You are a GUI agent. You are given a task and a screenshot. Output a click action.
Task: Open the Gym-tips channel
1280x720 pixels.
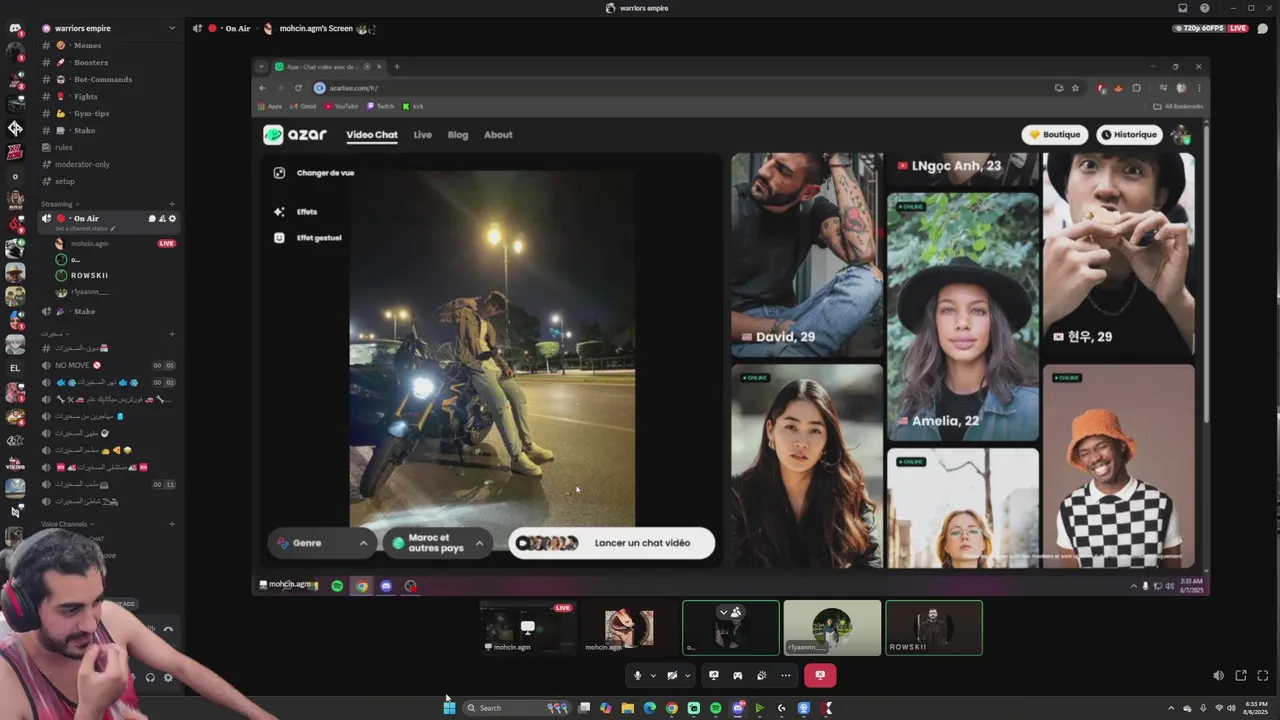click(x=108, y=113)
